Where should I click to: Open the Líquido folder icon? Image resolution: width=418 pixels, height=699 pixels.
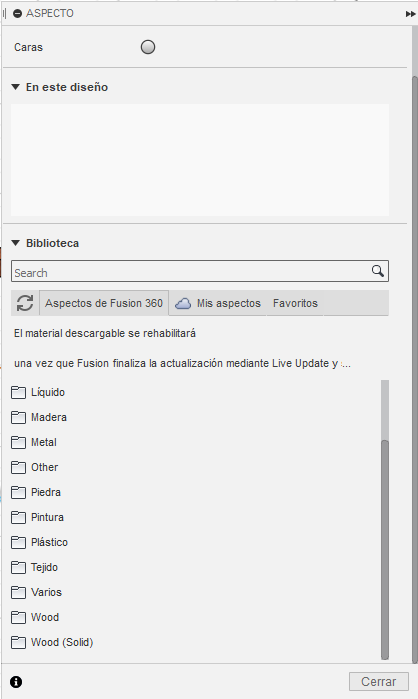click(18, 392)
